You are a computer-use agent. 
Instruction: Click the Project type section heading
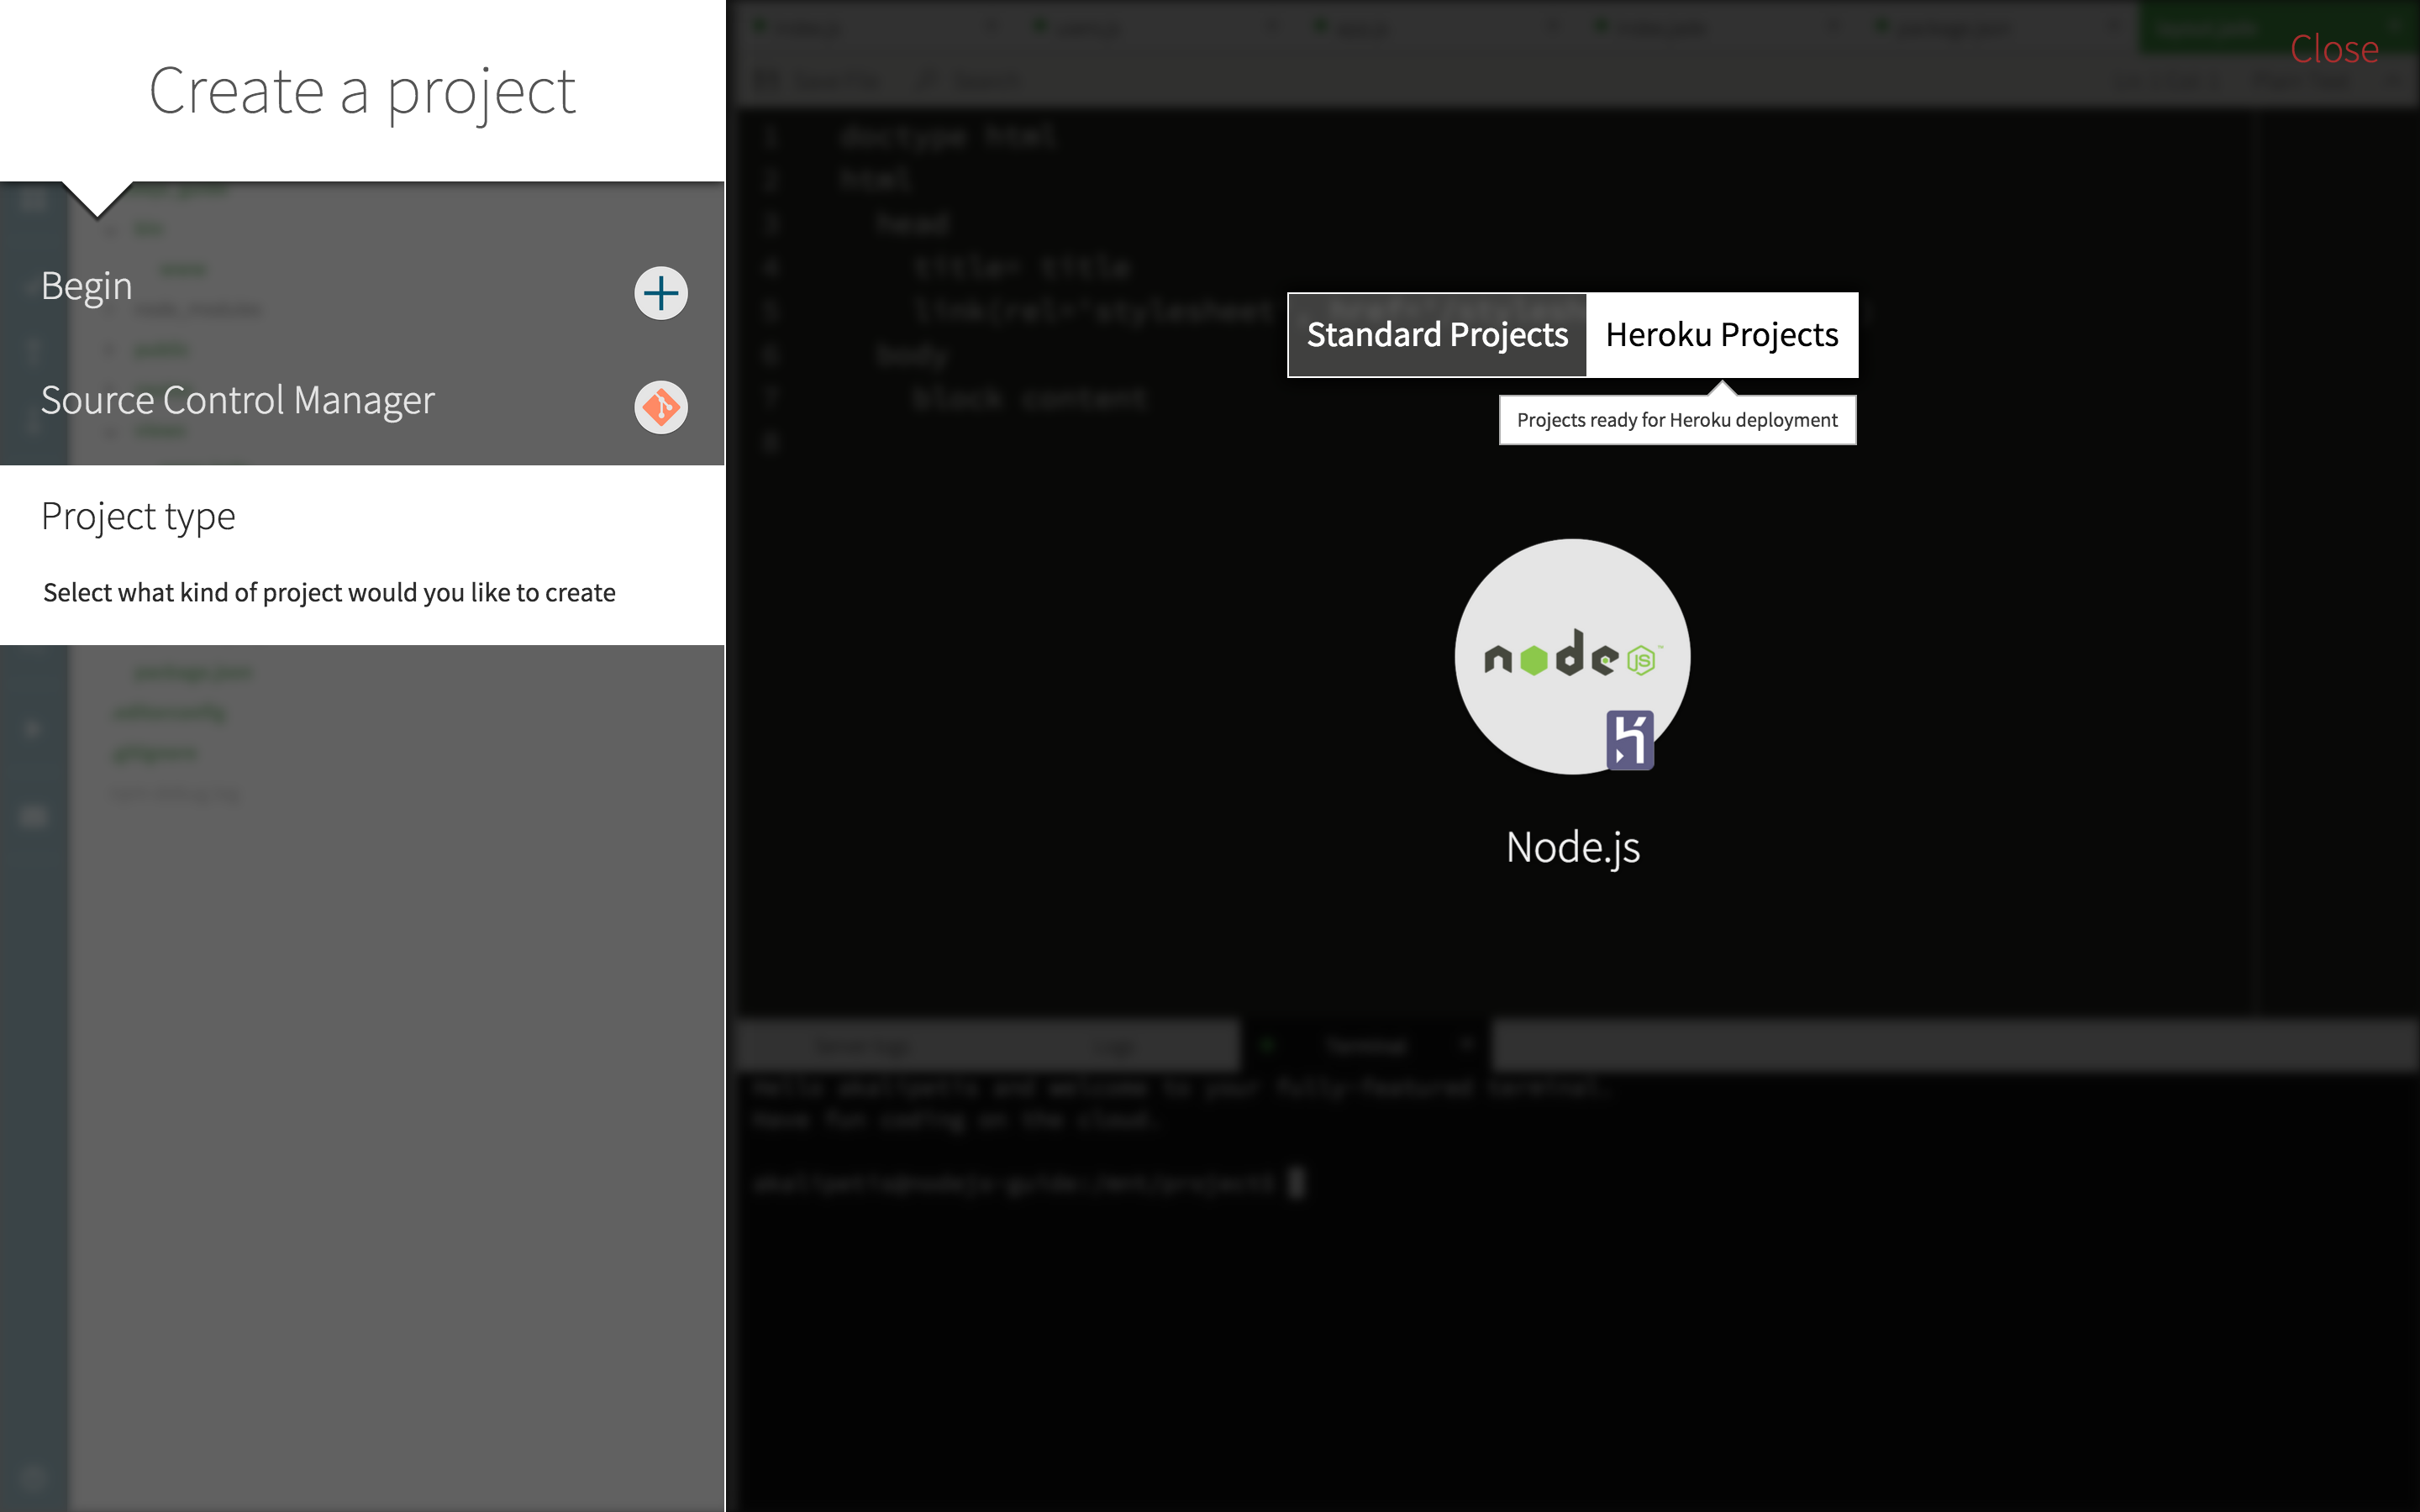click(139, 515)
